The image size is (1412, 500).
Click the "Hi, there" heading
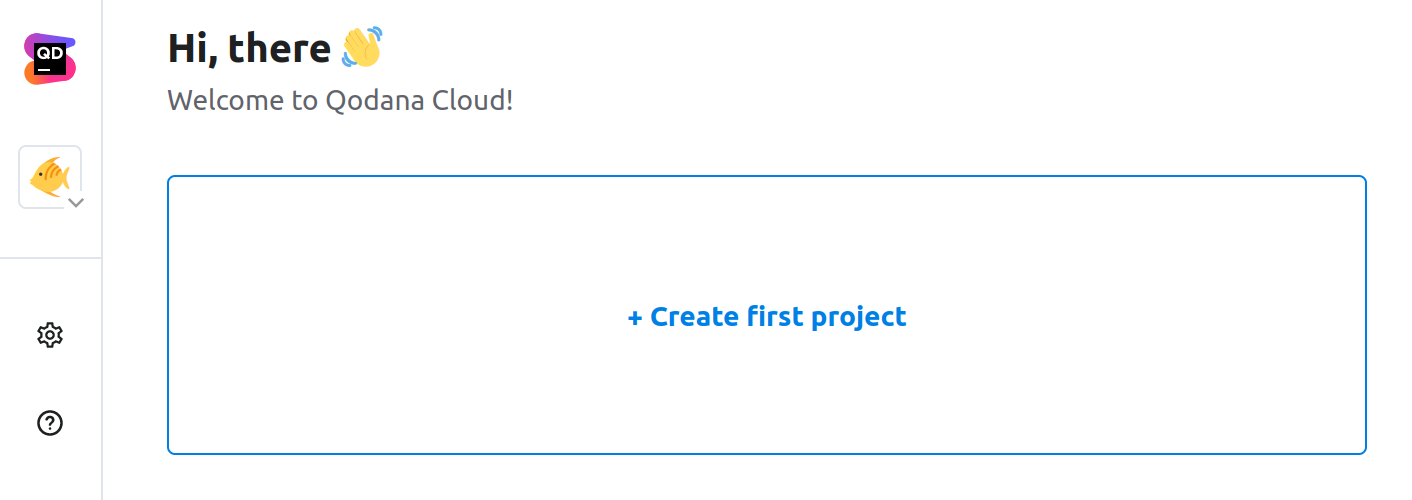tap(249, 48)
